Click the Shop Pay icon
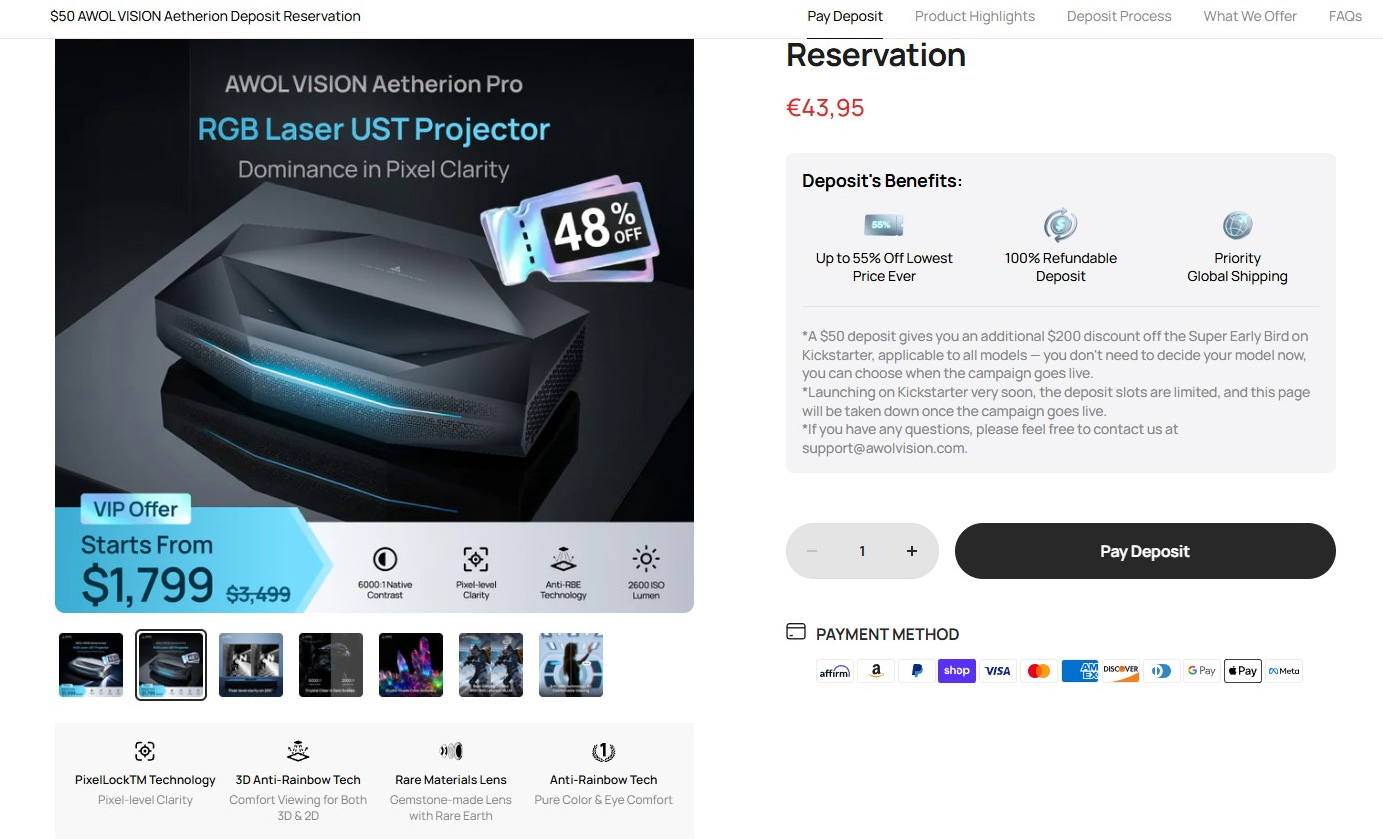The image size is (1383, 839). pos(957,671)
